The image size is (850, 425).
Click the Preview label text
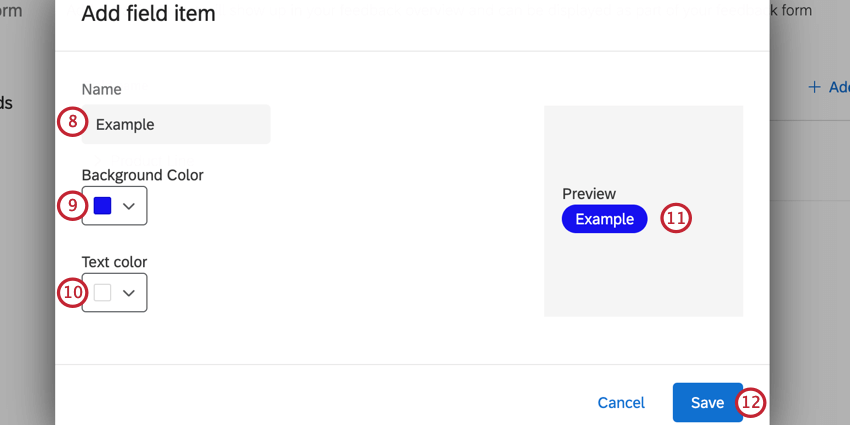tap(589, 194)
